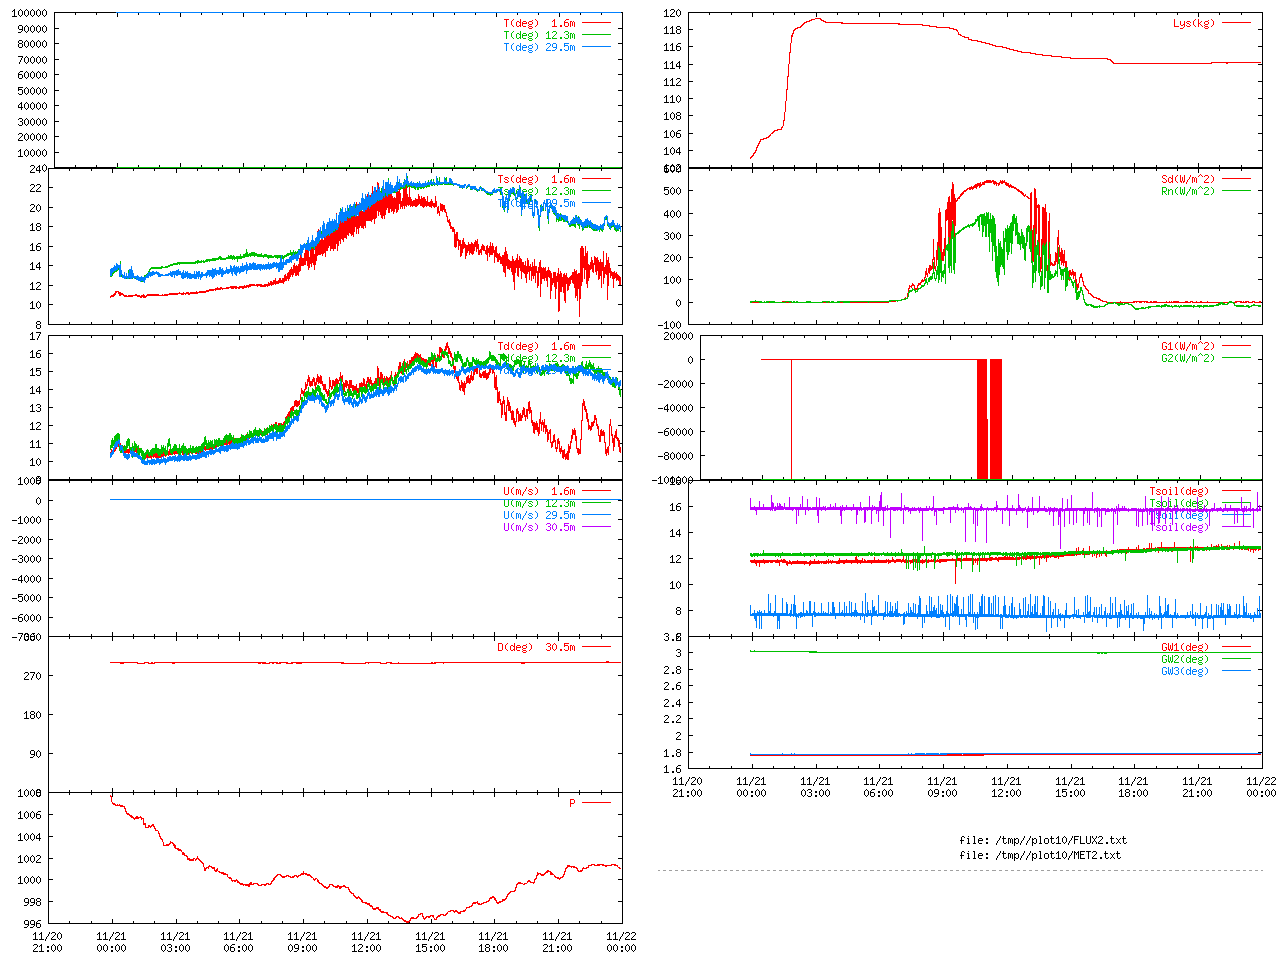
Task: Click the "11/20 21:00" label under the pressure plot
Action: (47, 942)
